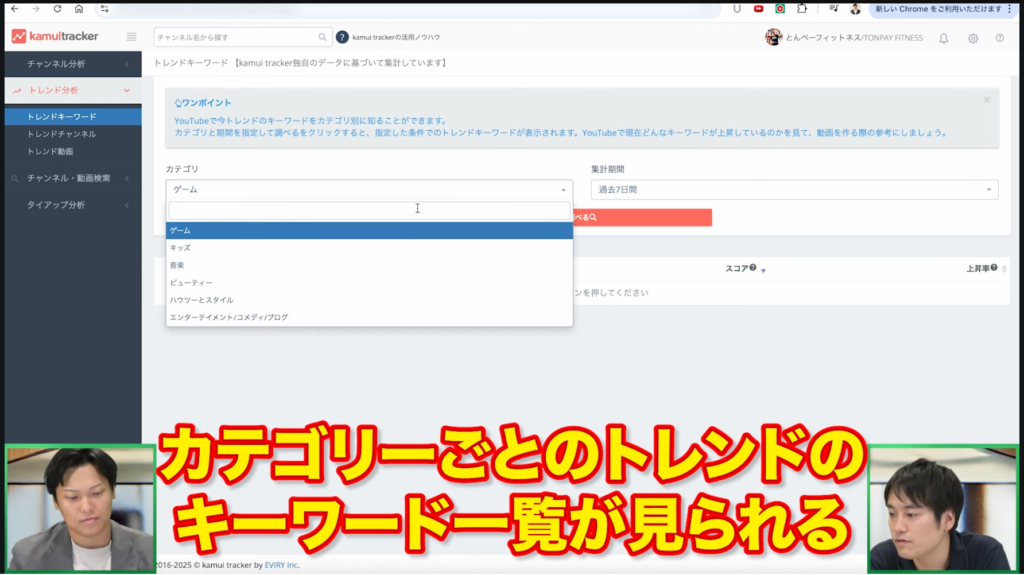The width and height of the screenshot is (1024, 575).
Task: Select ゲーム in category list
Action: 369,230
